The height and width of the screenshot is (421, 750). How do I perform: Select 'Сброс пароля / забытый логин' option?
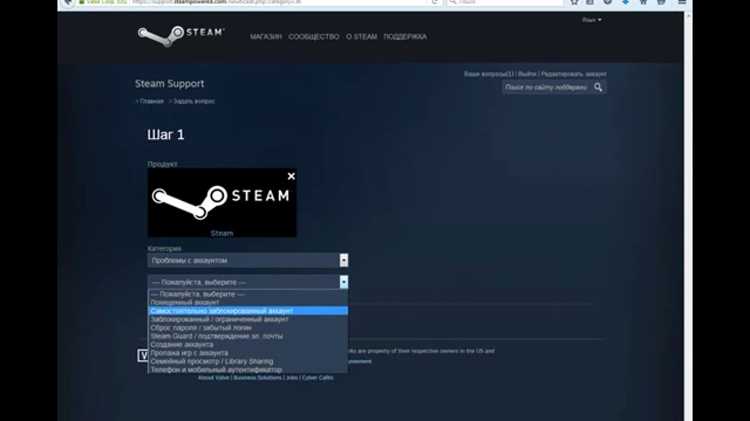[x=248, y=328]
